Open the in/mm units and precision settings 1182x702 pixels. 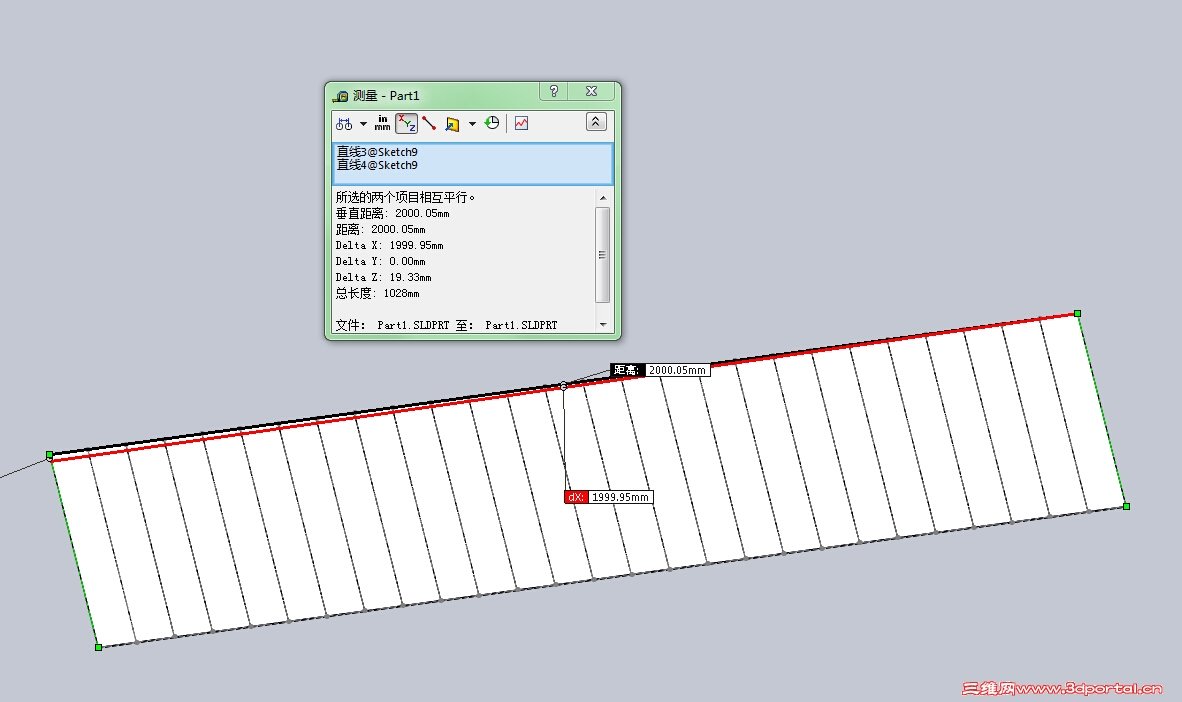point(383,123)
